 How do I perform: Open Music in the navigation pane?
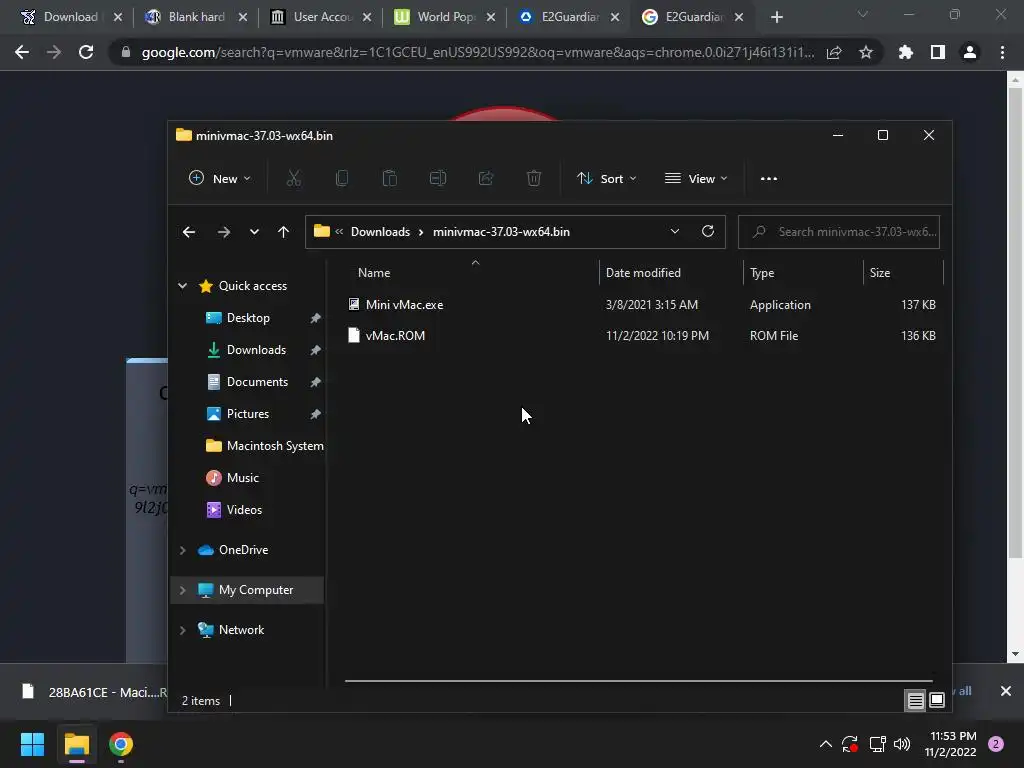(242, 478)
